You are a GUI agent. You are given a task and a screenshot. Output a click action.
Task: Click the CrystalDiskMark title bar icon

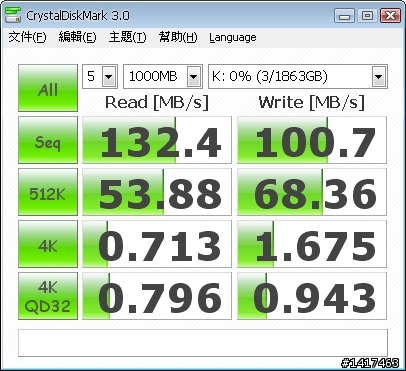pos(13,15)
